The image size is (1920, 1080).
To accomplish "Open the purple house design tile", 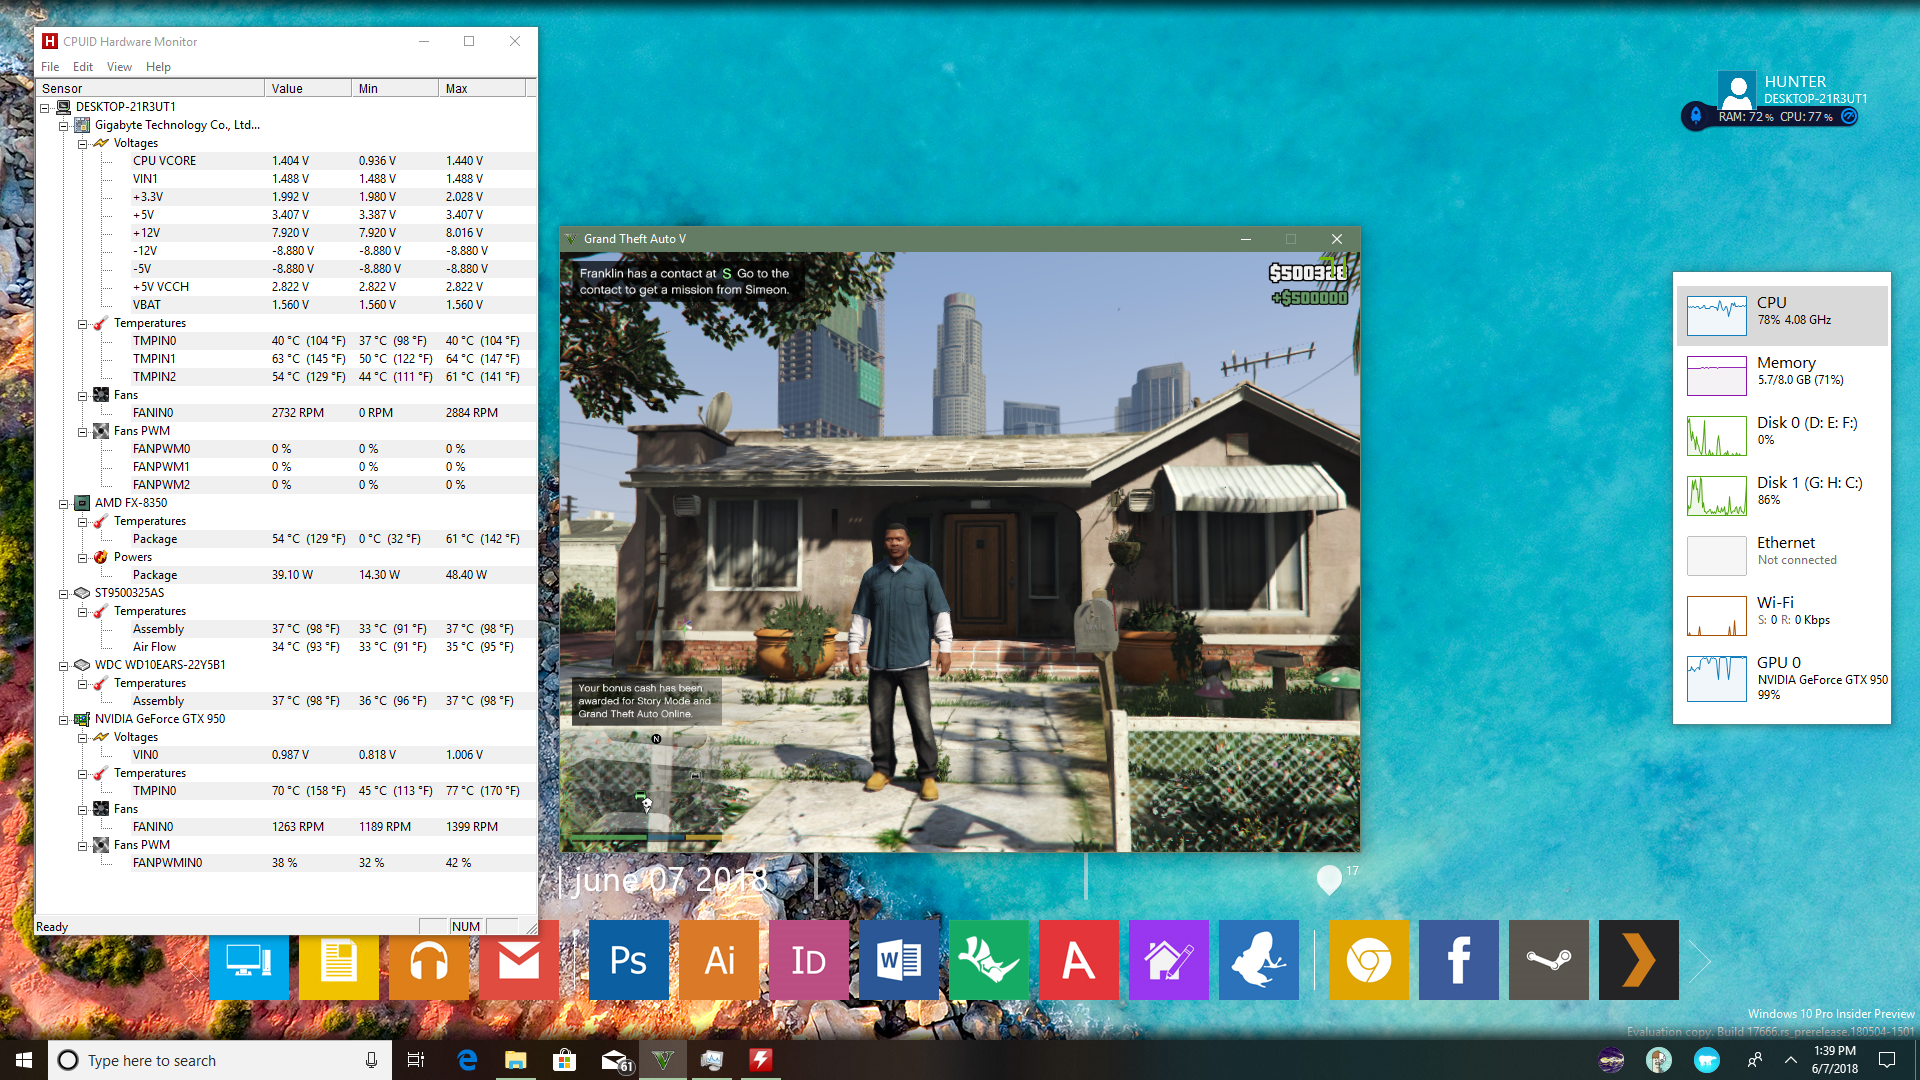I will [1169, 960].
